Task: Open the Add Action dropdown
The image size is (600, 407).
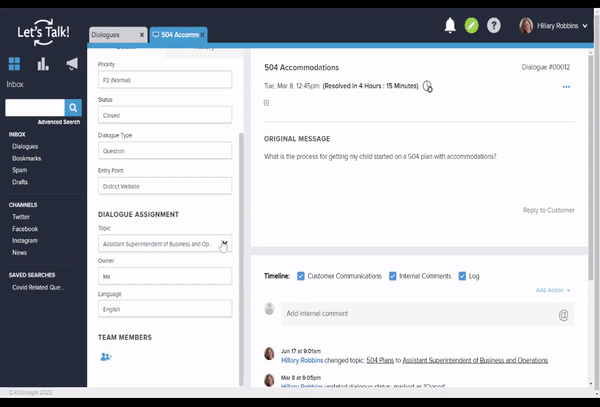Action: [x=552, y=290]
